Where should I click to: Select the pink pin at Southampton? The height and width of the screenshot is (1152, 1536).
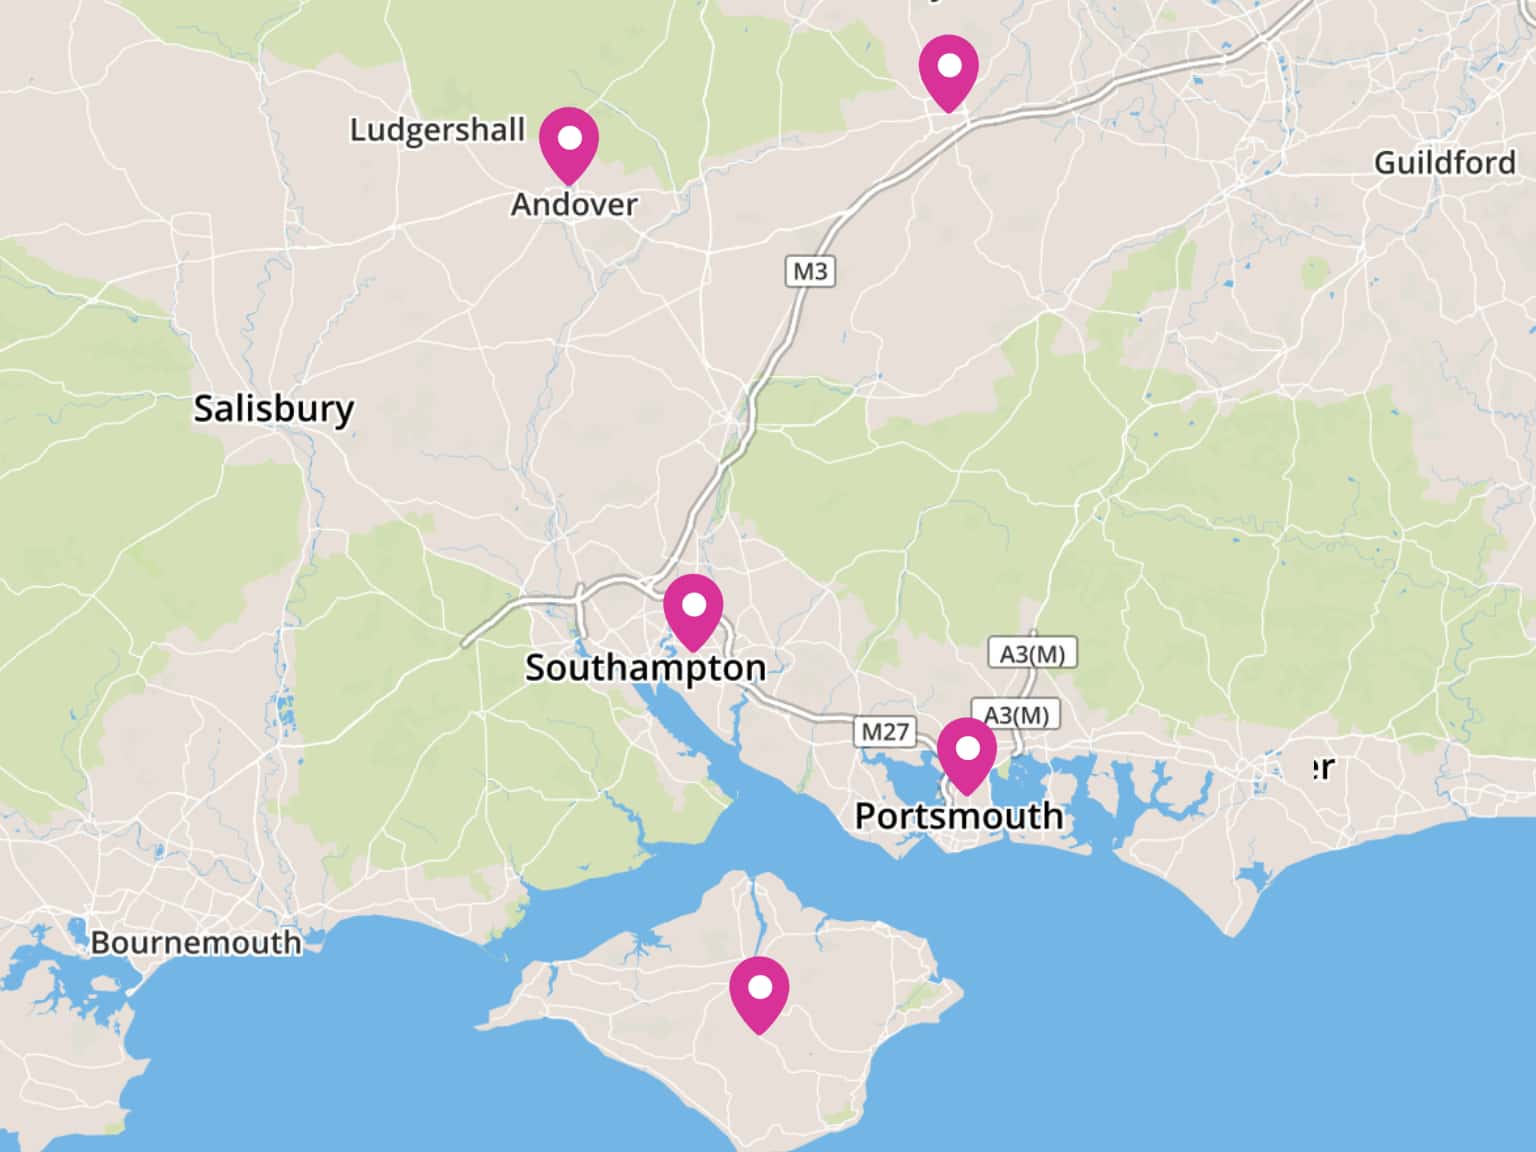pyautogui.click(x=693, y=612)
